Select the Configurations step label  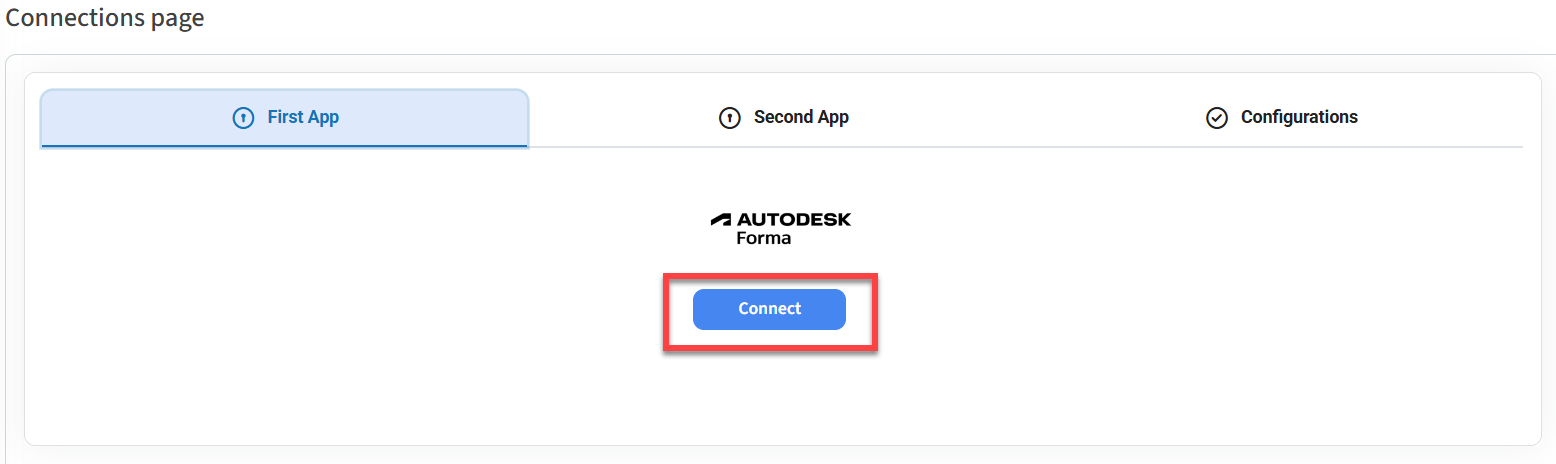pyautogui.click(x=1299, y=118)
